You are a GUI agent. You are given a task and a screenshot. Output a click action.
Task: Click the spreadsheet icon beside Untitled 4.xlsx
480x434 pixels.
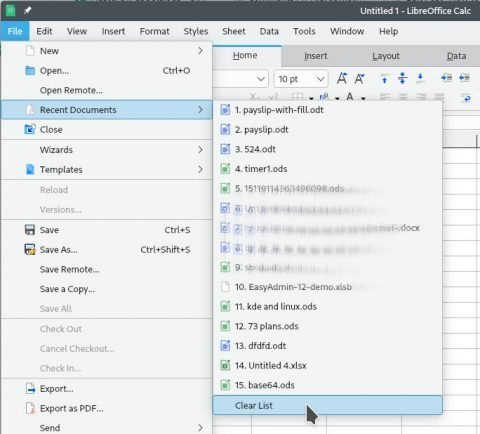[225, 365]
